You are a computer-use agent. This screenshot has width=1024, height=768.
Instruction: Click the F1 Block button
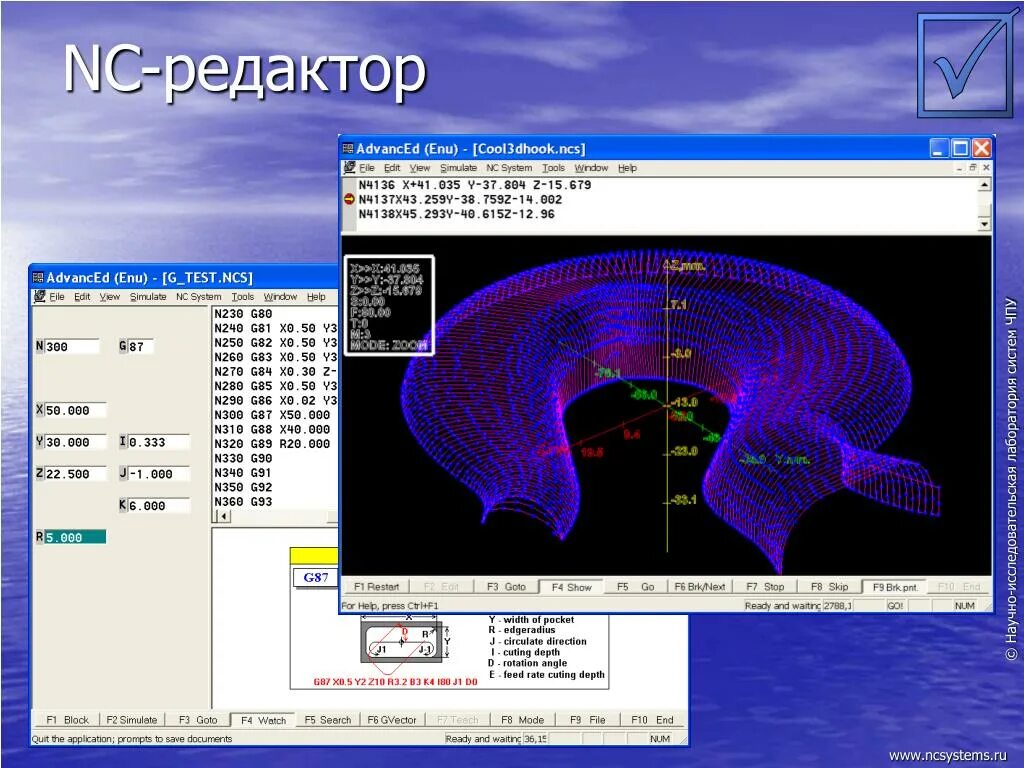[67, 720]
